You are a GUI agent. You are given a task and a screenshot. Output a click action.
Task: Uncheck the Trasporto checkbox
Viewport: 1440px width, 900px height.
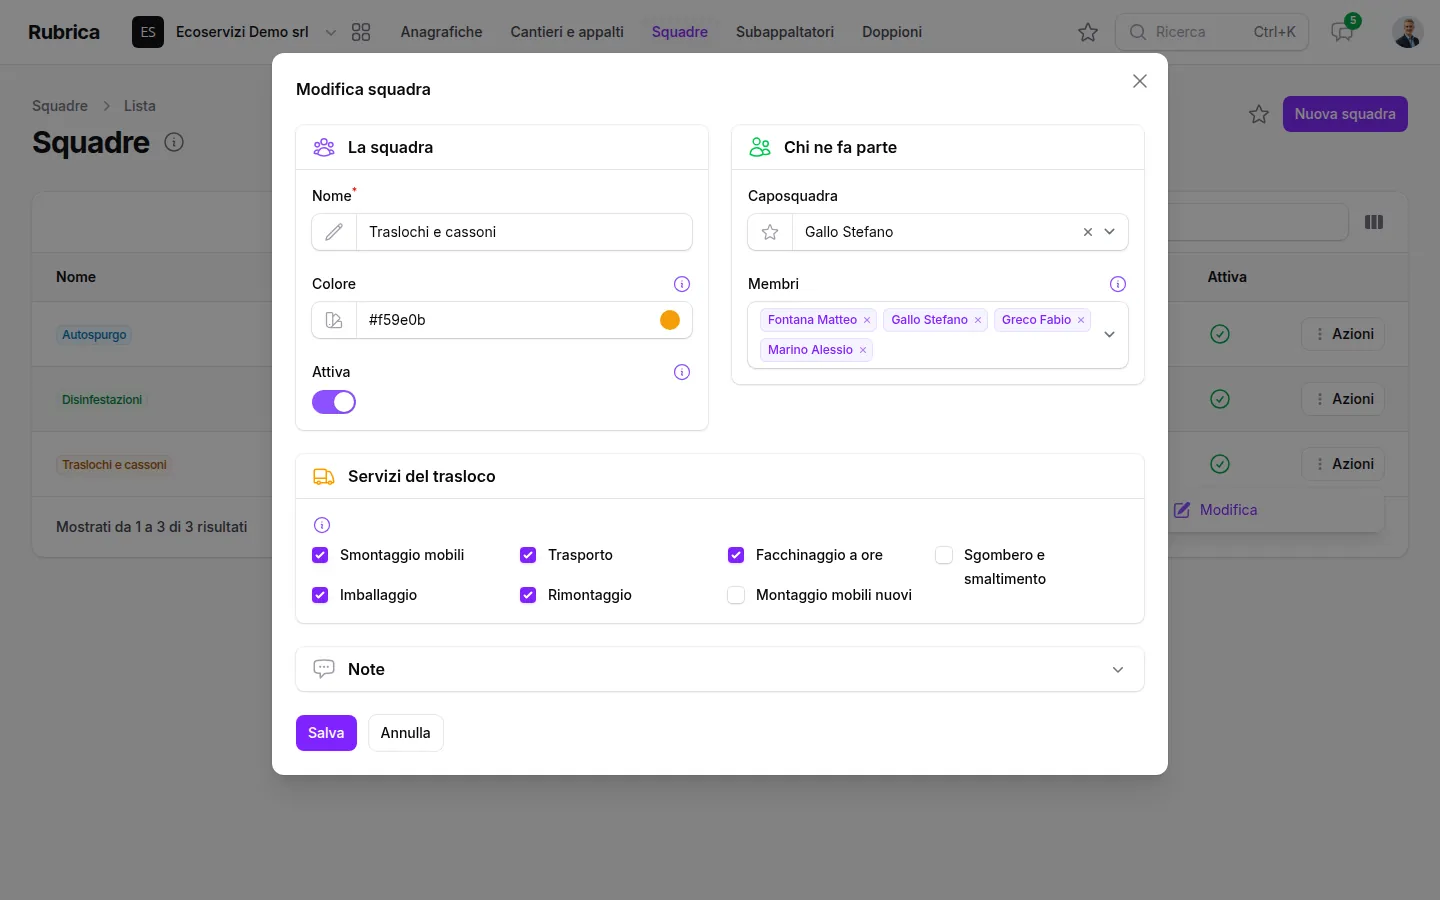click(528, 555)
